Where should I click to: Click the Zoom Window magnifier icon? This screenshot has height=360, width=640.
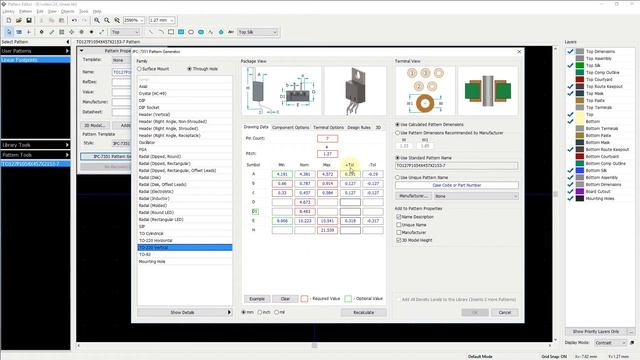117,20
